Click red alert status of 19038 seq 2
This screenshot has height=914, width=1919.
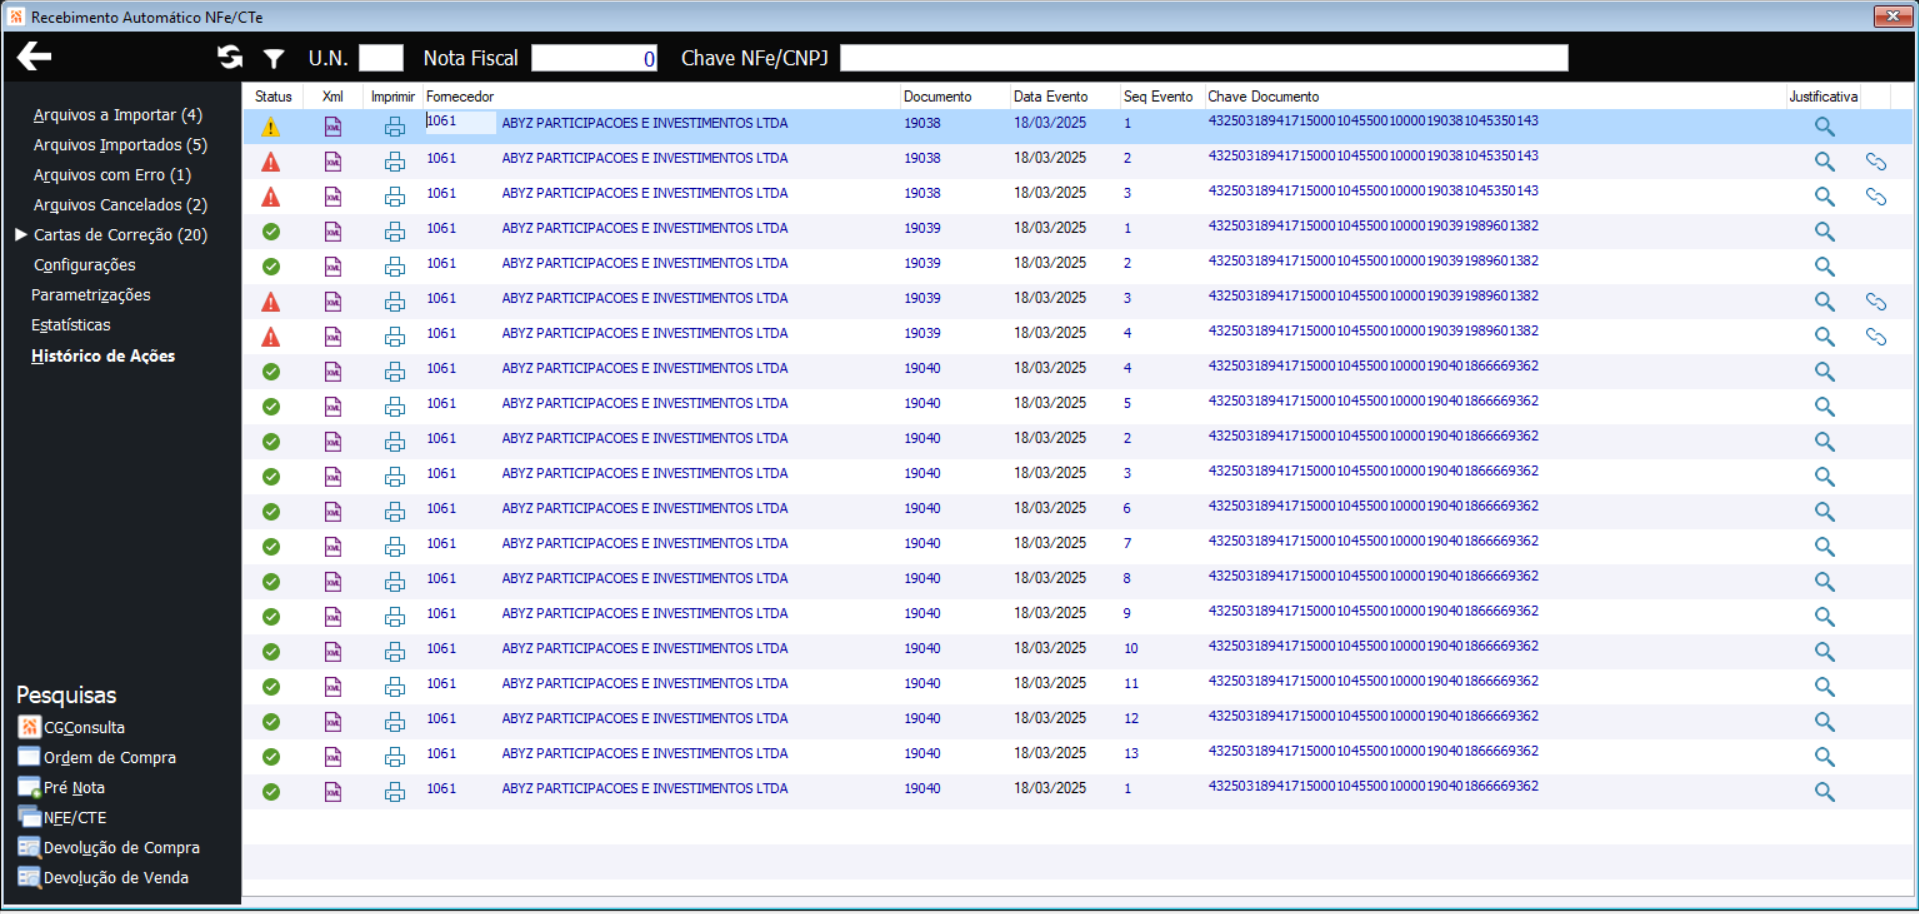click(271, 162)
